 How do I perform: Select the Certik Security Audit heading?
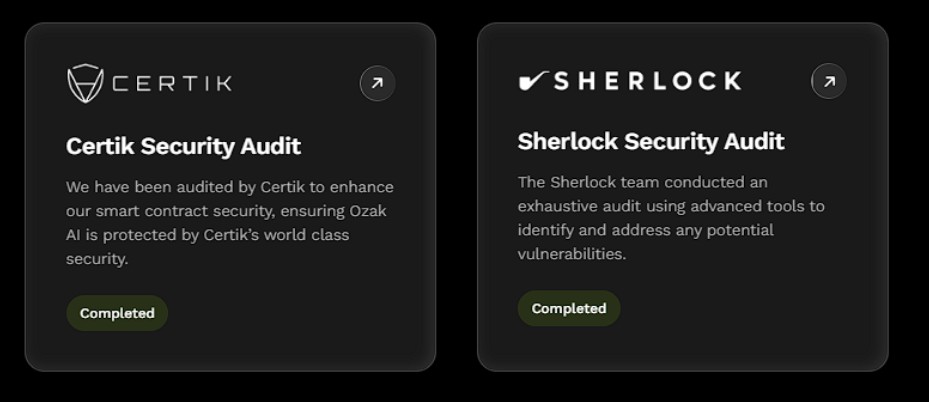[183, 146]
